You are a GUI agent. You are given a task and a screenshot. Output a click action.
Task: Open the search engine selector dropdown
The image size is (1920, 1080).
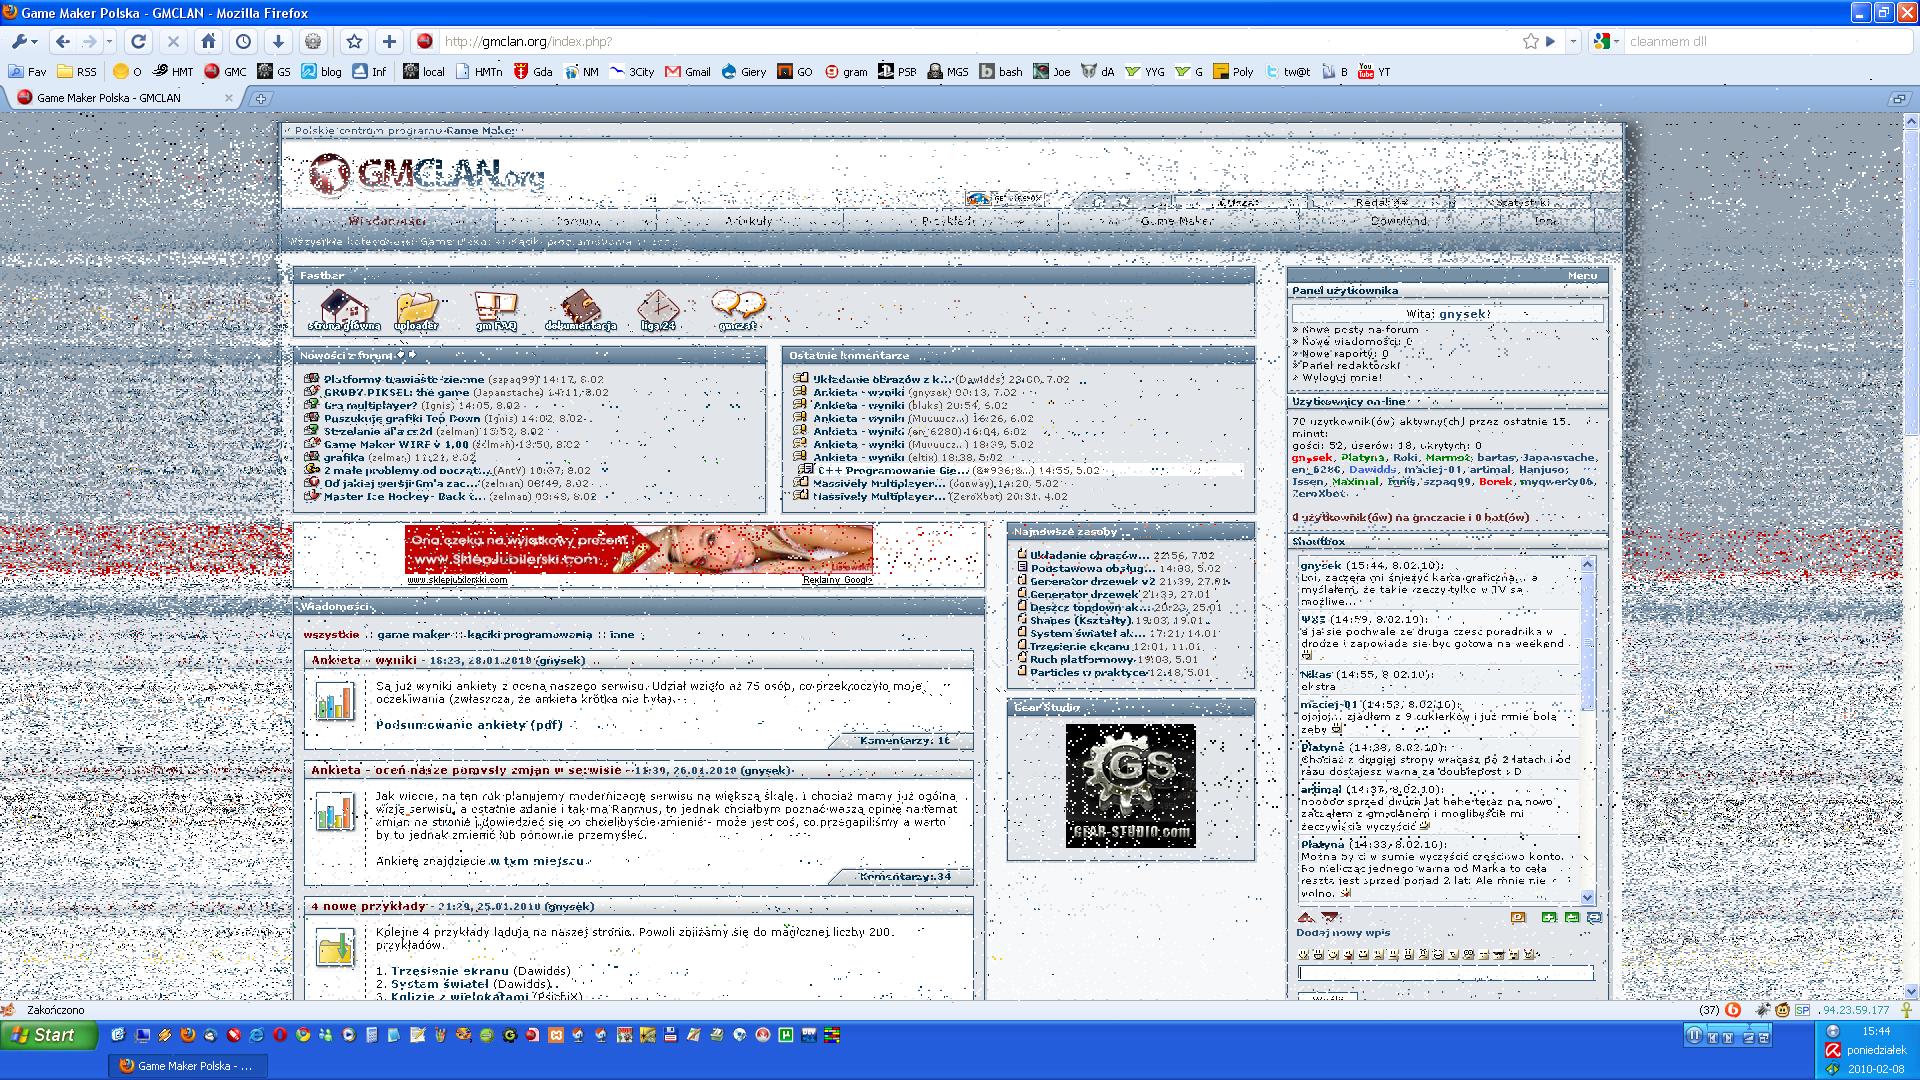1606,41
